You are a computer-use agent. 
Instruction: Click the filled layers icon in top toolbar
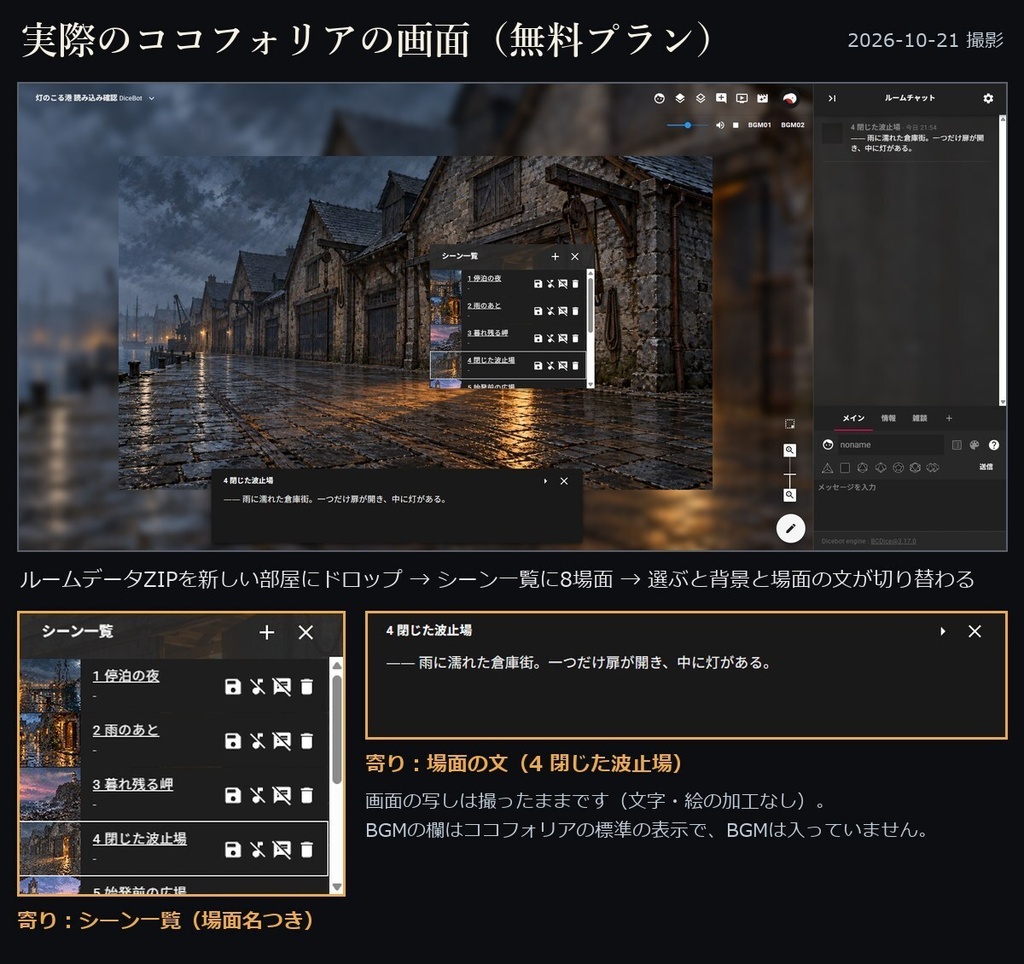coord(680,99)
